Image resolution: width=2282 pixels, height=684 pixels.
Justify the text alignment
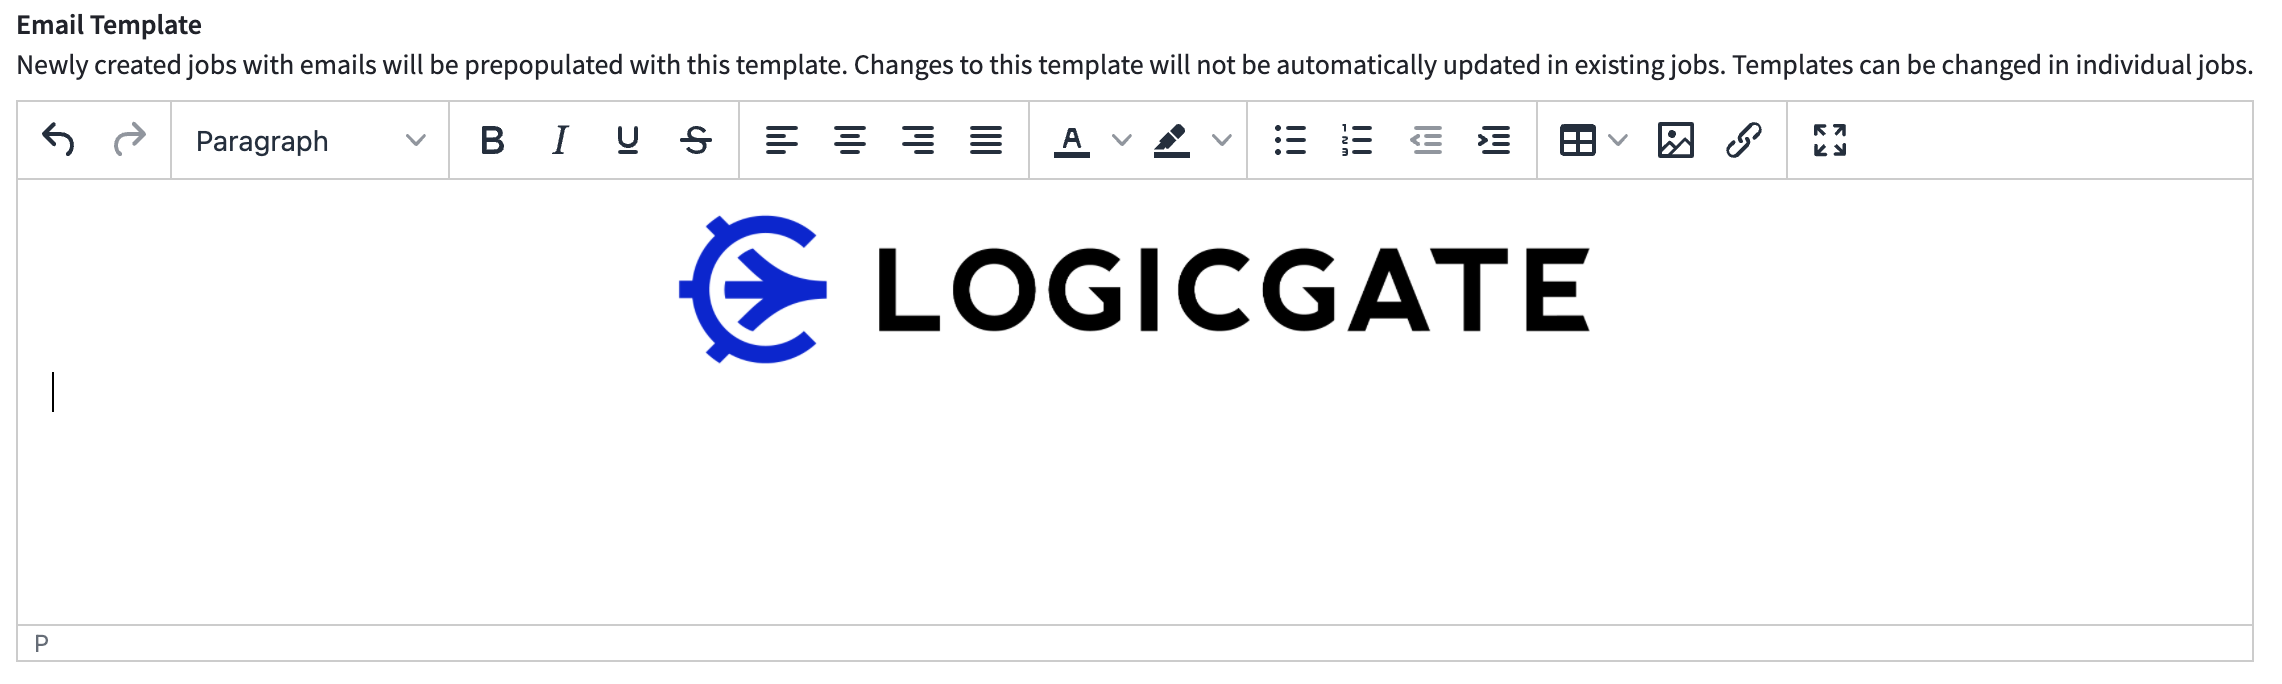pyautogui.click(x=986, y=140)
